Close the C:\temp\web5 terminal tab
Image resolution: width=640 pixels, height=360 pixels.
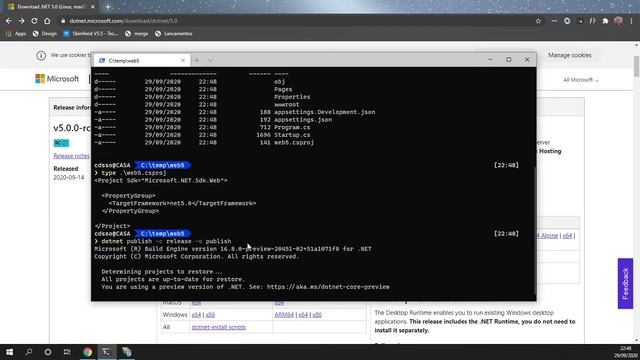183,60
